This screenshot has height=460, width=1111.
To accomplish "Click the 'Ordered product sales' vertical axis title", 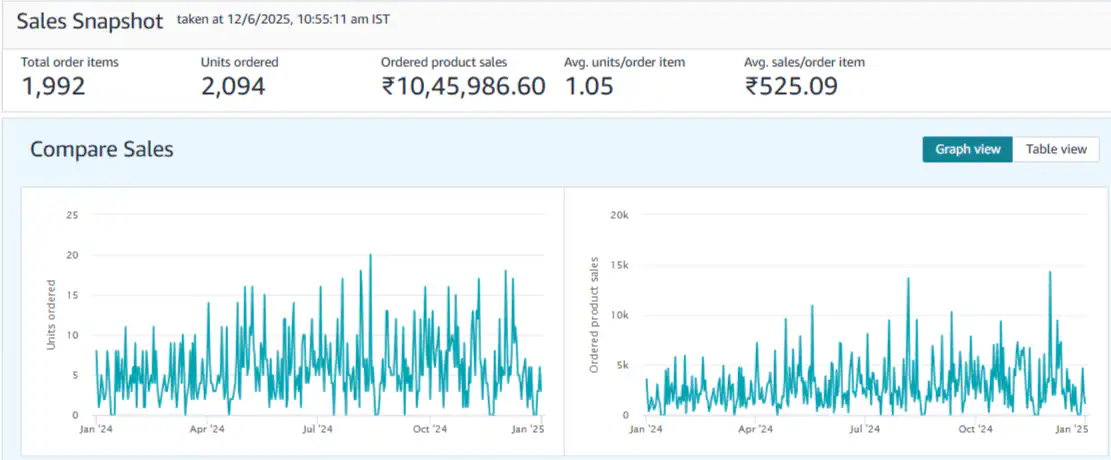I will (x=594, y=315).
